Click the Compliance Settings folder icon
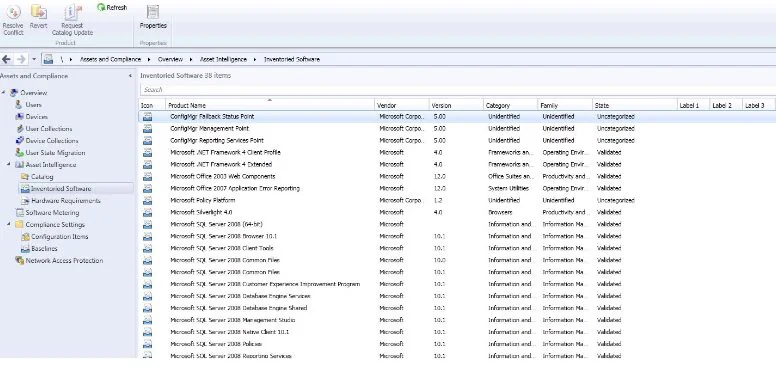The height and width of the screenshot is (369, 776). [x=19, y=225]
